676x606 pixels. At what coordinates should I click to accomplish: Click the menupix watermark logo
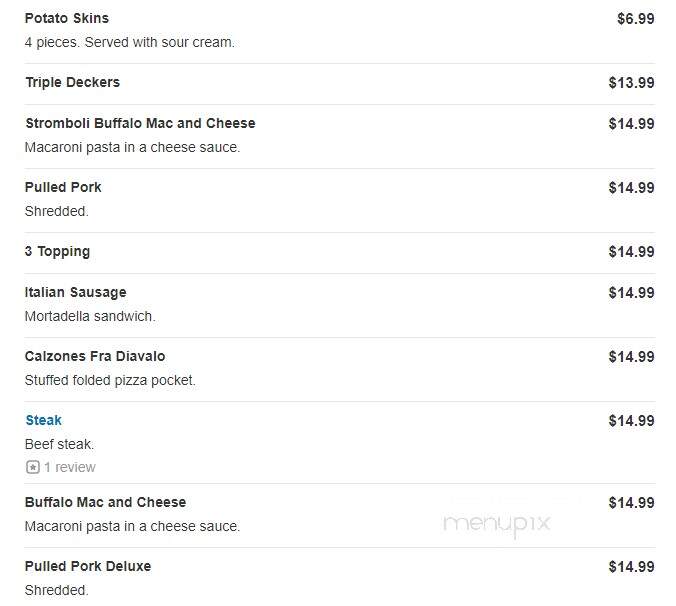tap(497, 524)
